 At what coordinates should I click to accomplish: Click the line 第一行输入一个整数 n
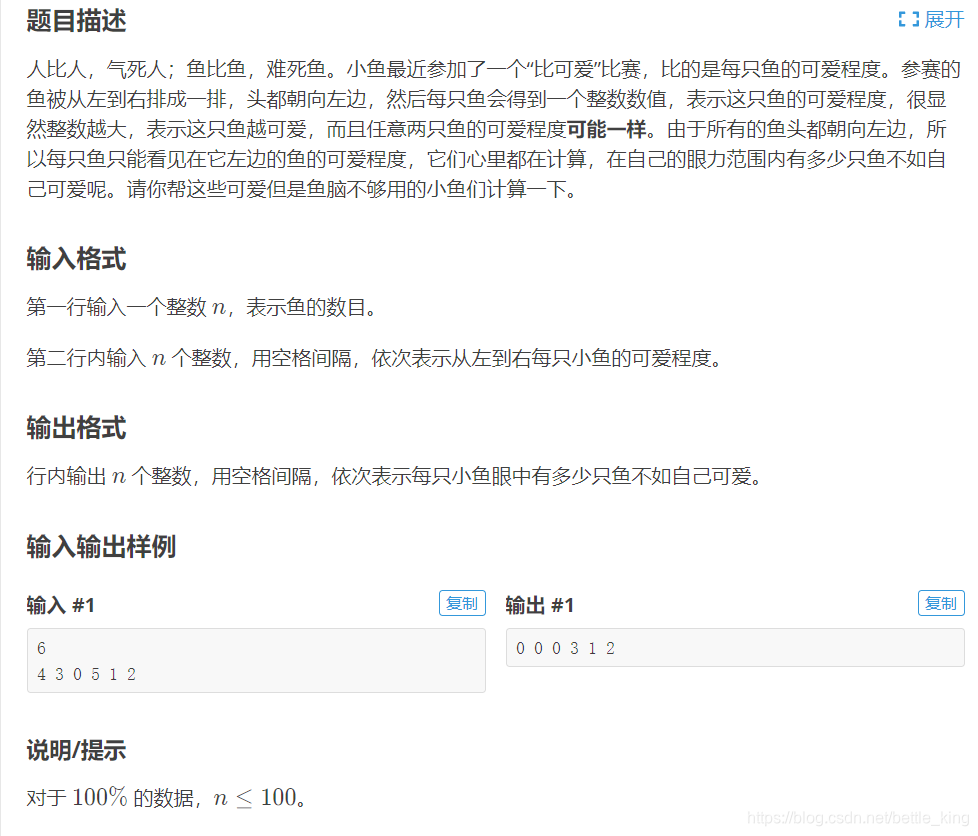(202, 307)
